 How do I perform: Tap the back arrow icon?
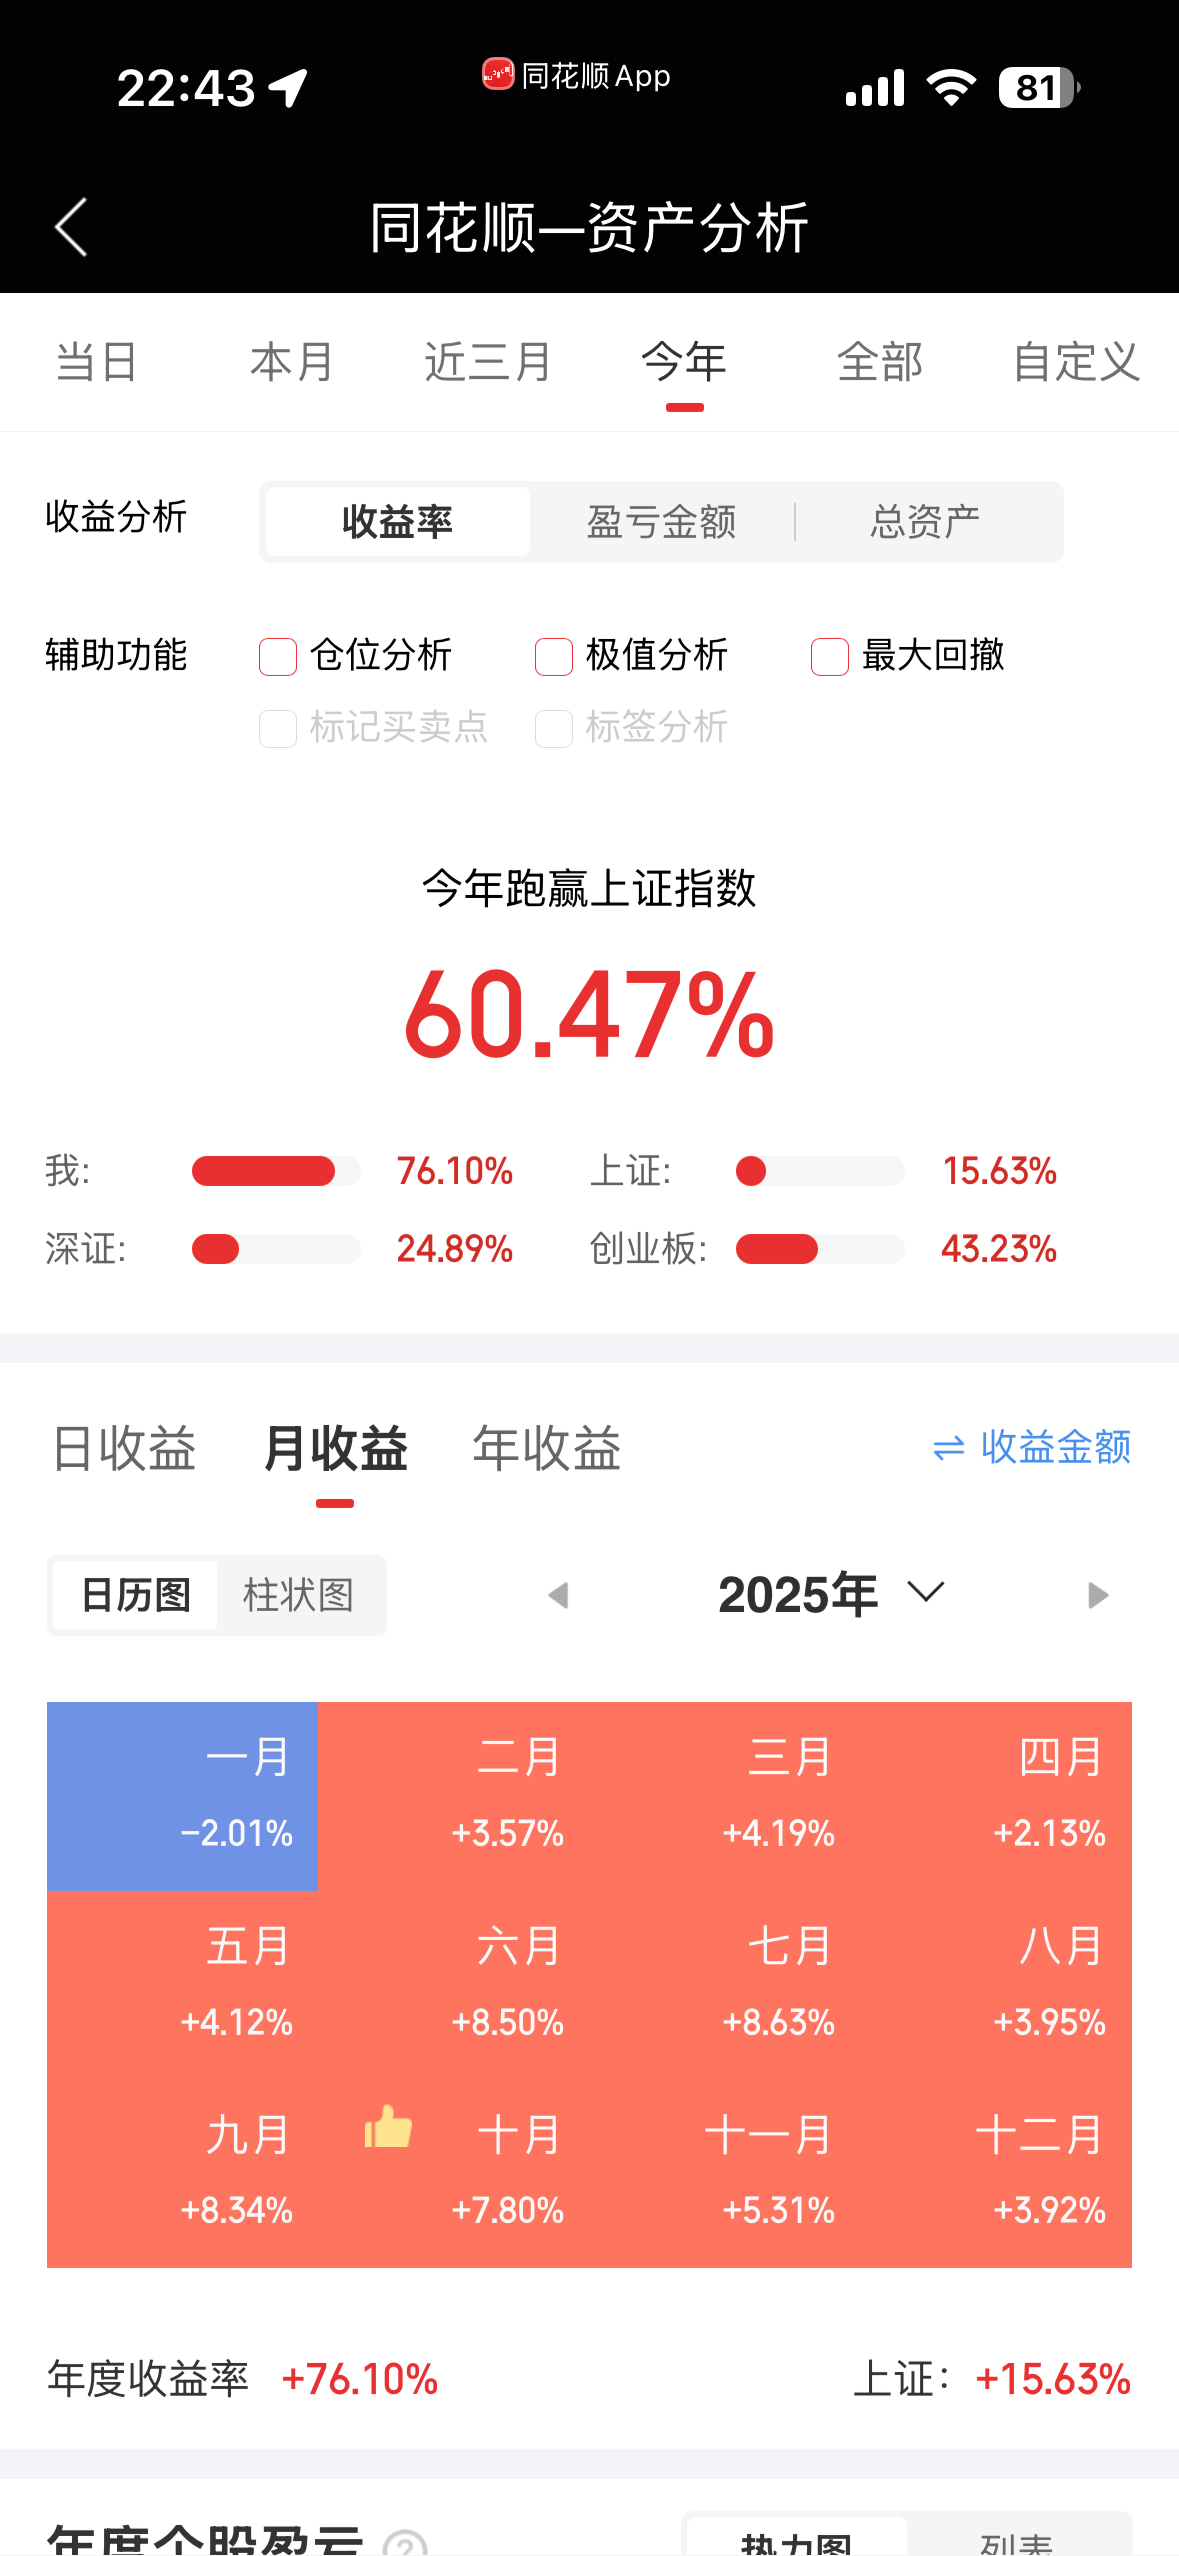point(72,227)
